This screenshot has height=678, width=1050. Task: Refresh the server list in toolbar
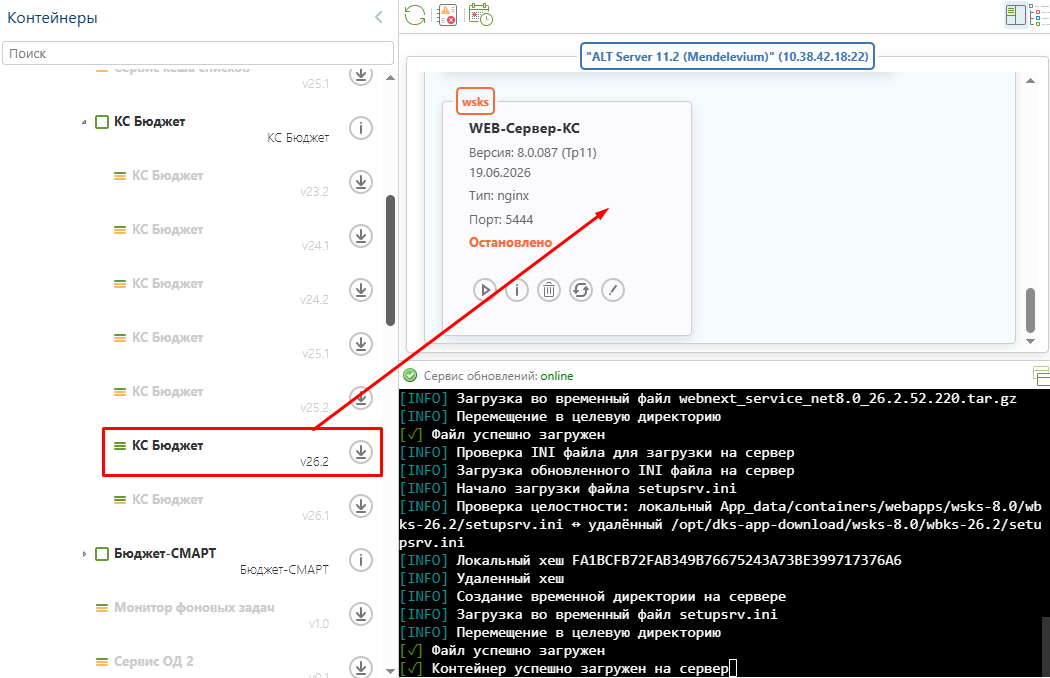point(415,15)
